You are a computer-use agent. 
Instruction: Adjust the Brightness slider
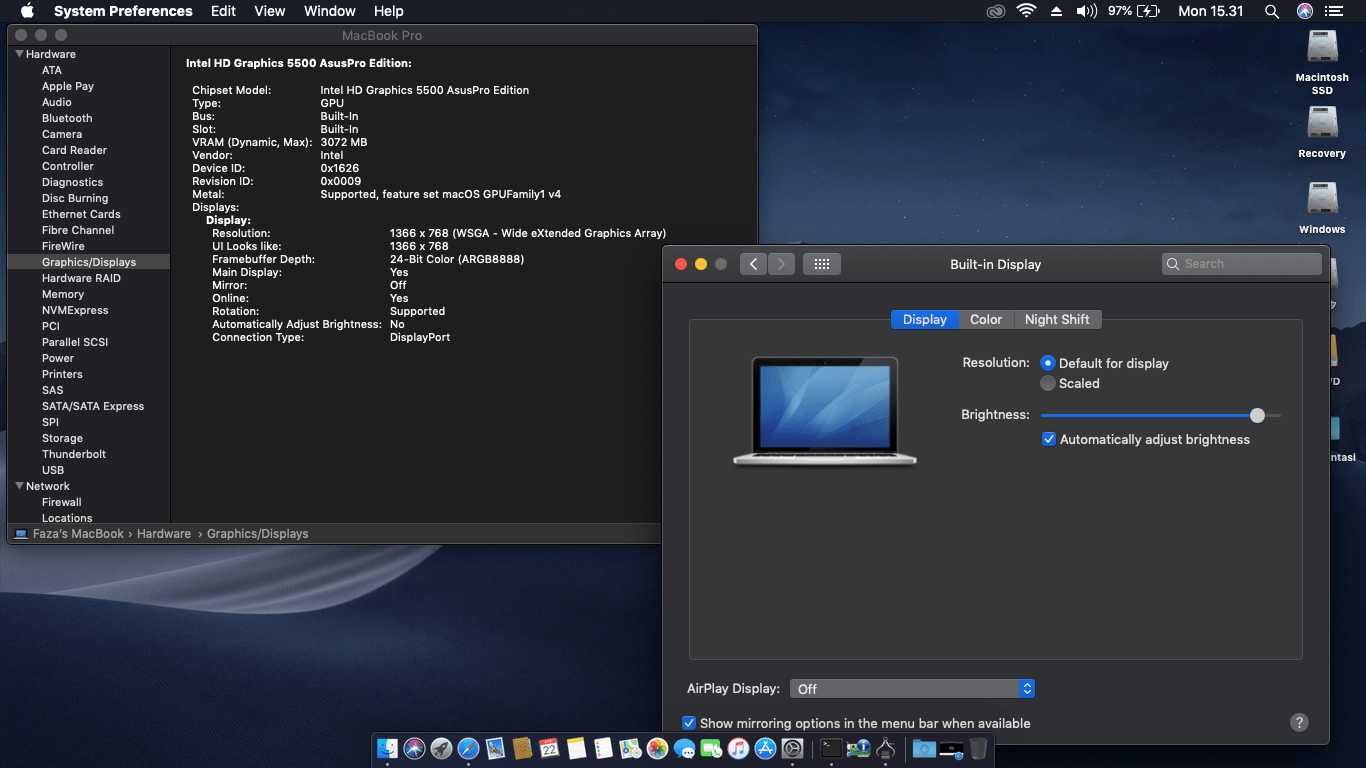(1257, 415)
